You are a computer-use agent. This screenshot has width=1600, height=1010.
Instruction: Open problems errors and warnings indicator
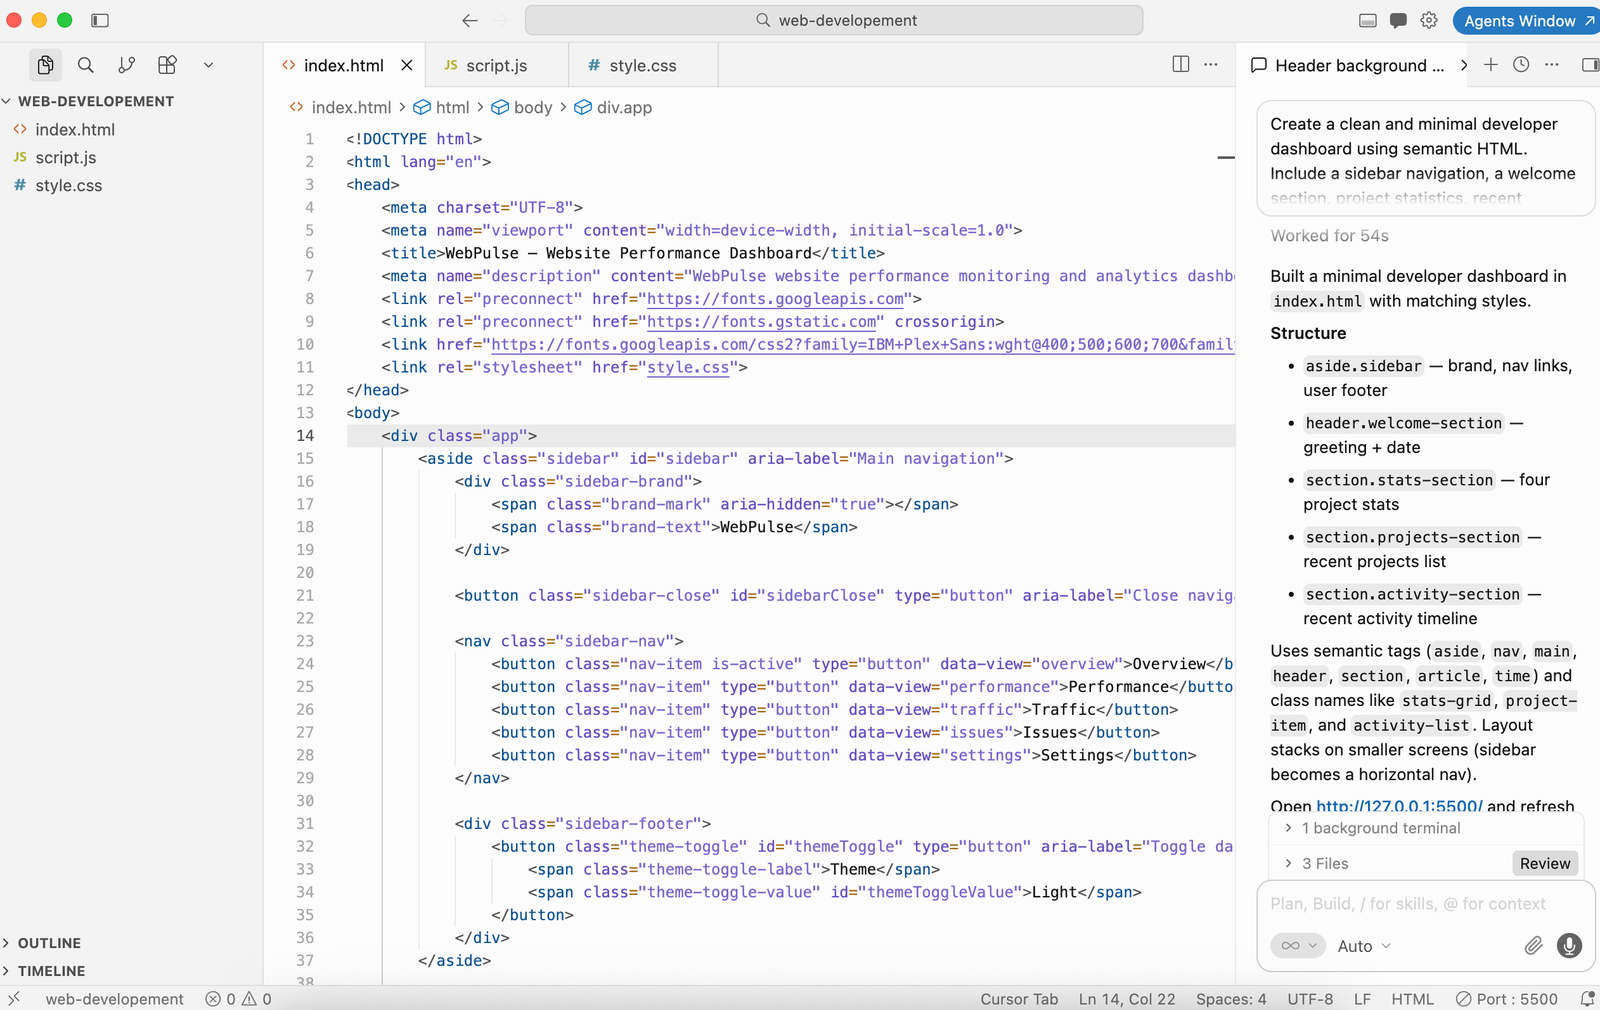[238, 999]
